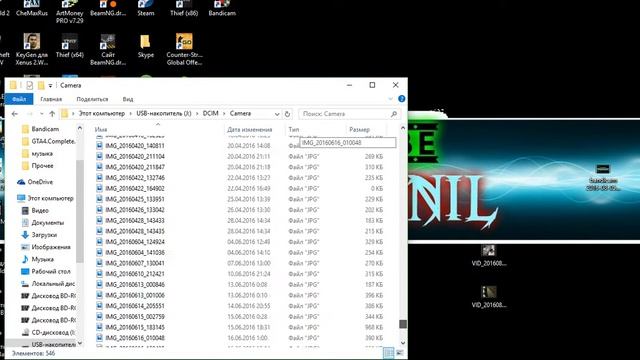Open Видео in navigation pane
The width and height of the screenshot is (640, 360).
pos(35,211)
